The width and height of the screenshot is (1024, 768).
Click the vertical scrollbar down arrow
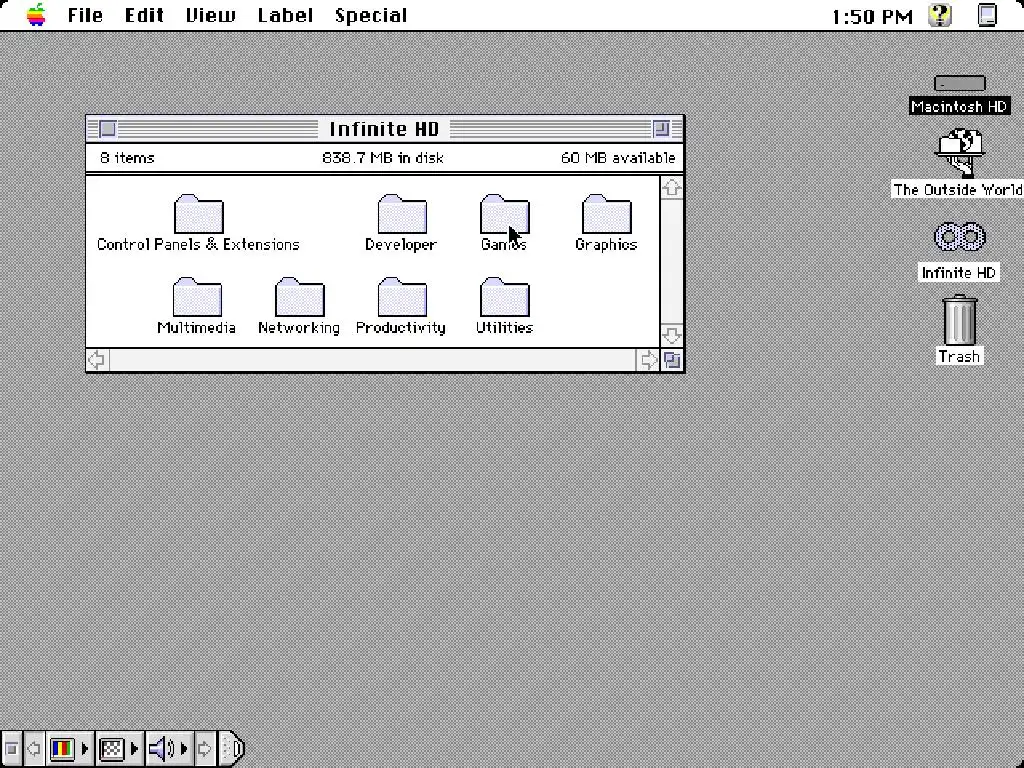[x=672, y=336]
